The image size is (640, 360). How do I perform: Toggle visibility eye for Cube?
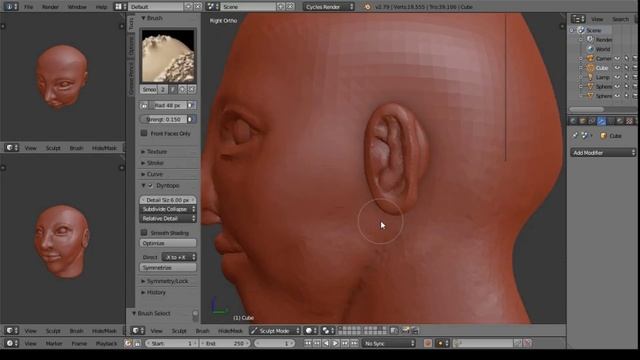point(617,68)
